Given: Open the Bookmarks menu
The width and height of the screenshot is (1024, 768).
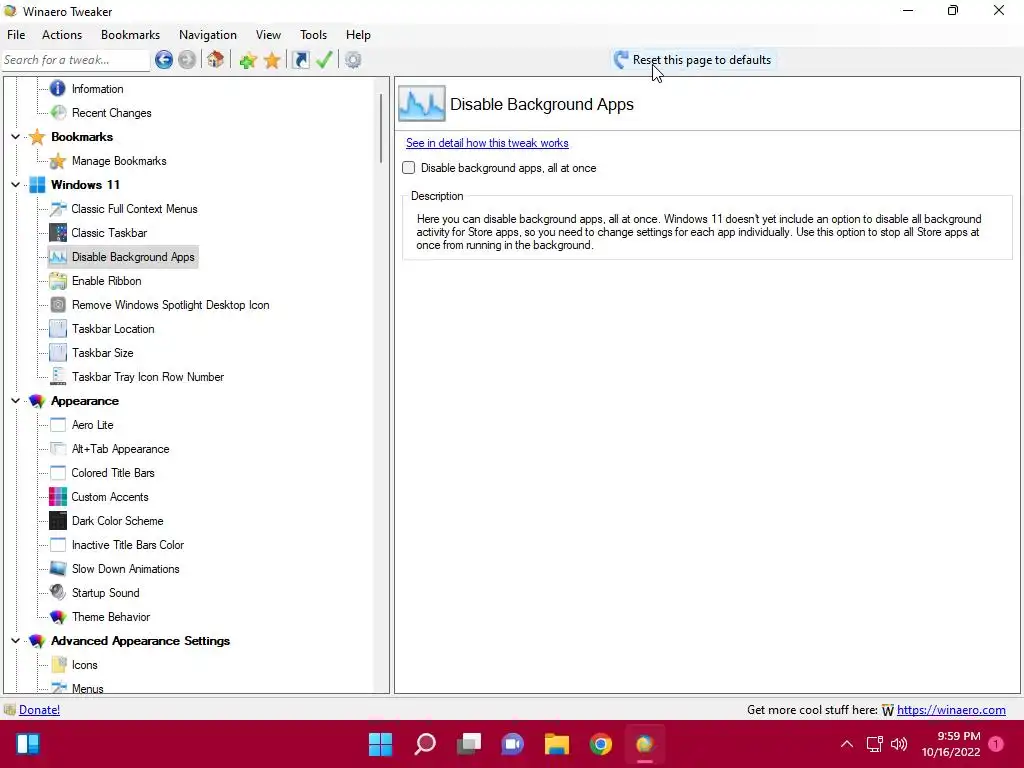Looking at the screenshot, I should (131, 35).
